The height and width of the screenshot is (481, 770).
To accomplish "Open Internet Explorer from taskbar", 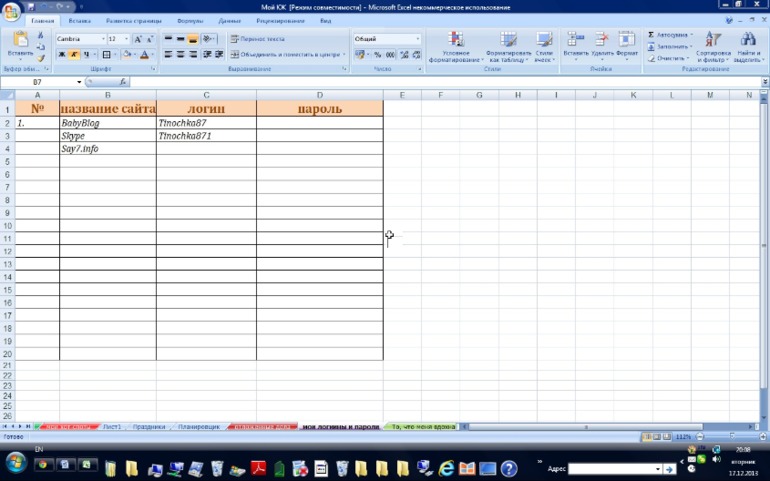I will 446,468.
